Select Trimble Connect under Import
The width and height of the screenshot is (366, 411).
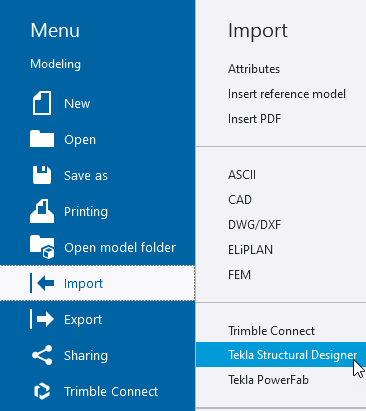pyautogui.click(x=271, y=331)
